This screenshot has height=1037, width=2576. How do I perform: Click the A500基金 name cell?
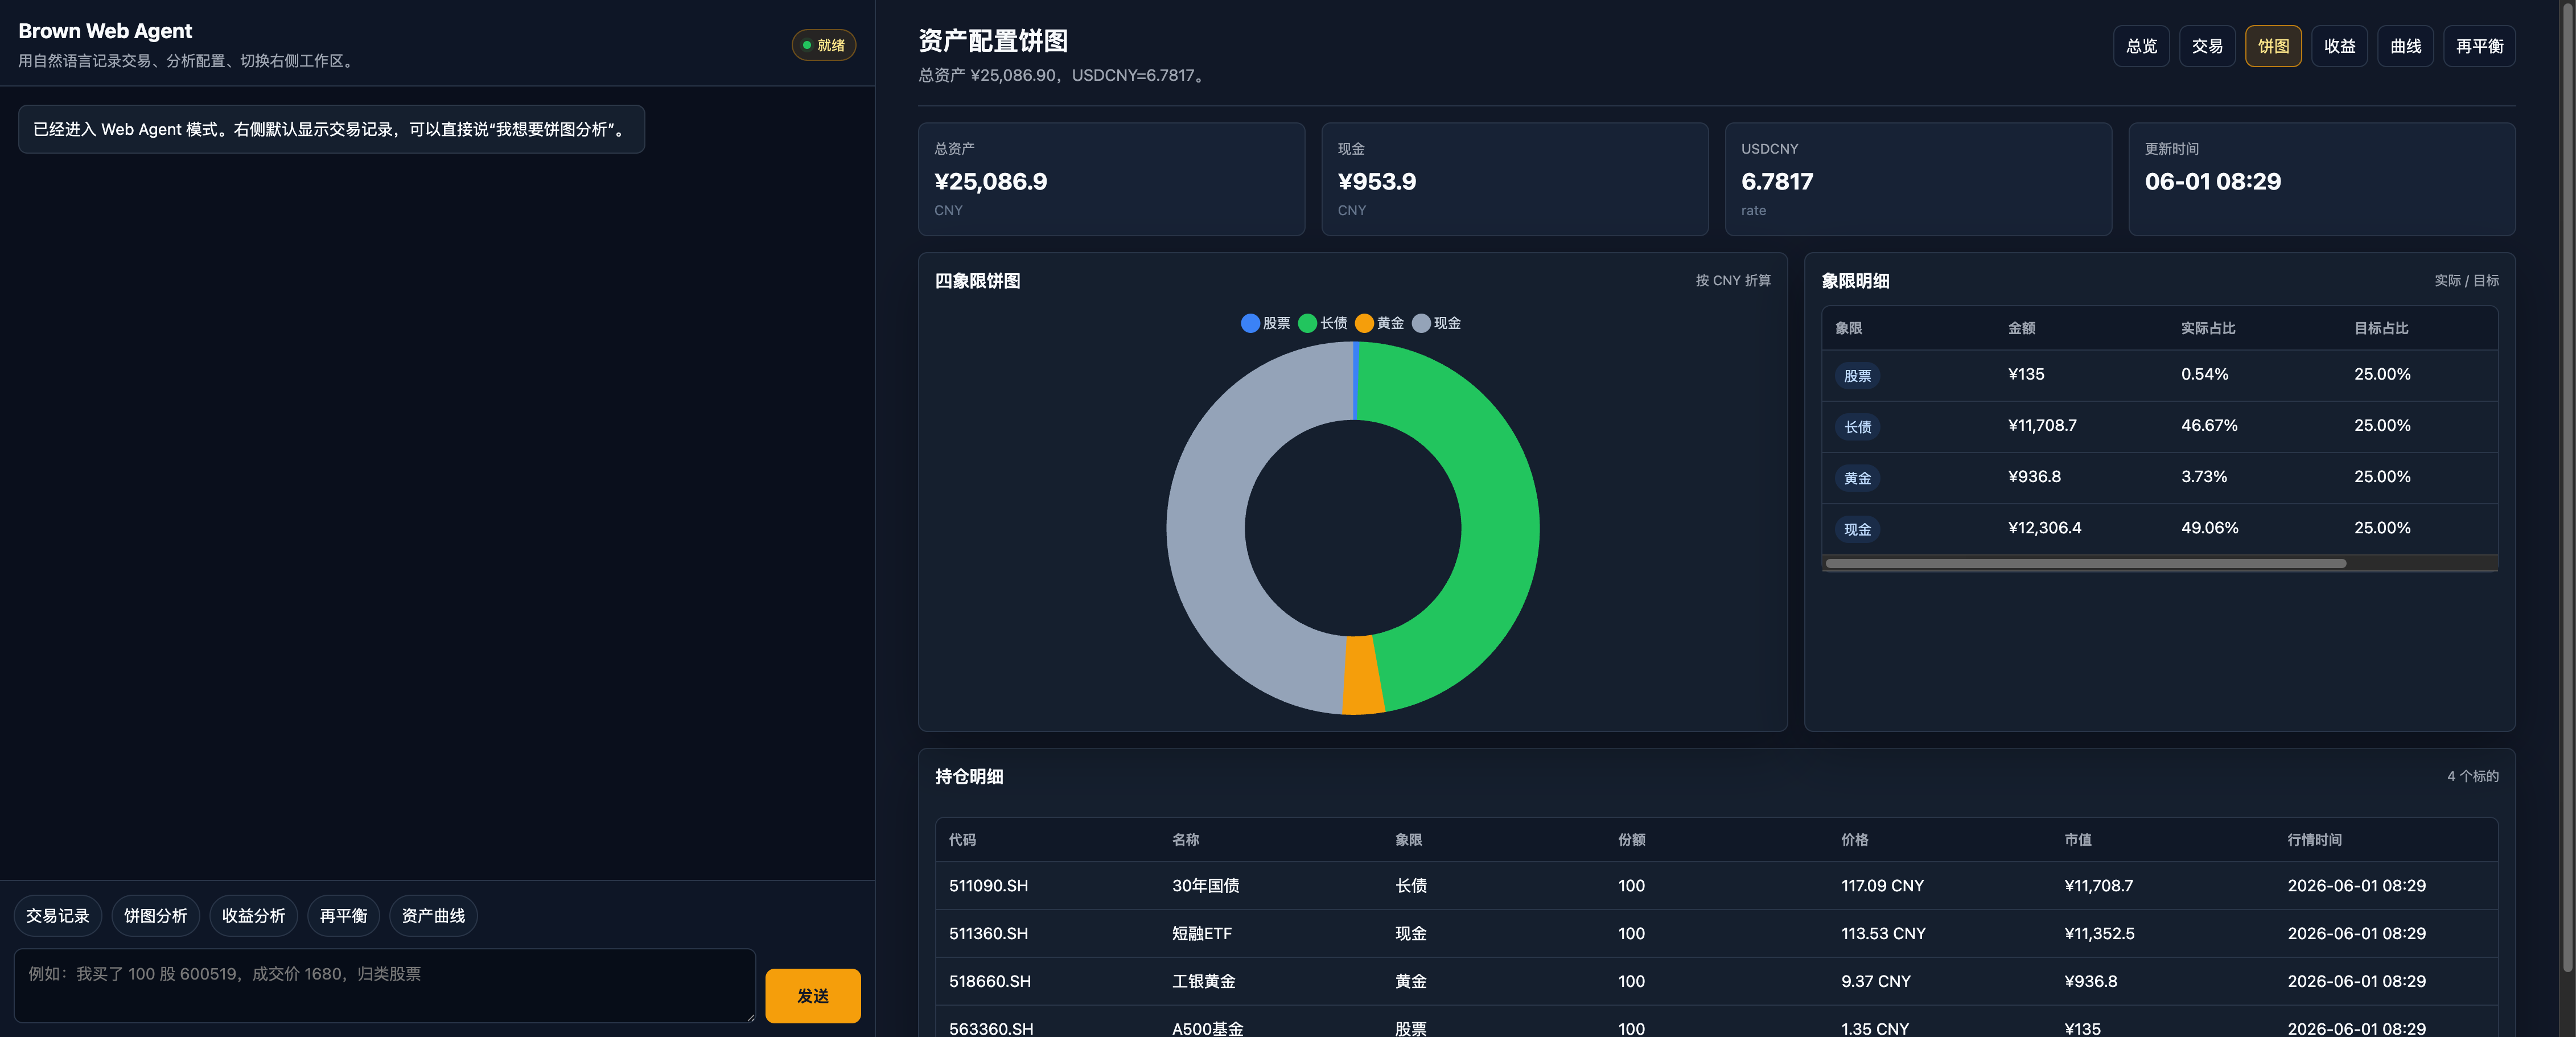coord(1207,1028)
